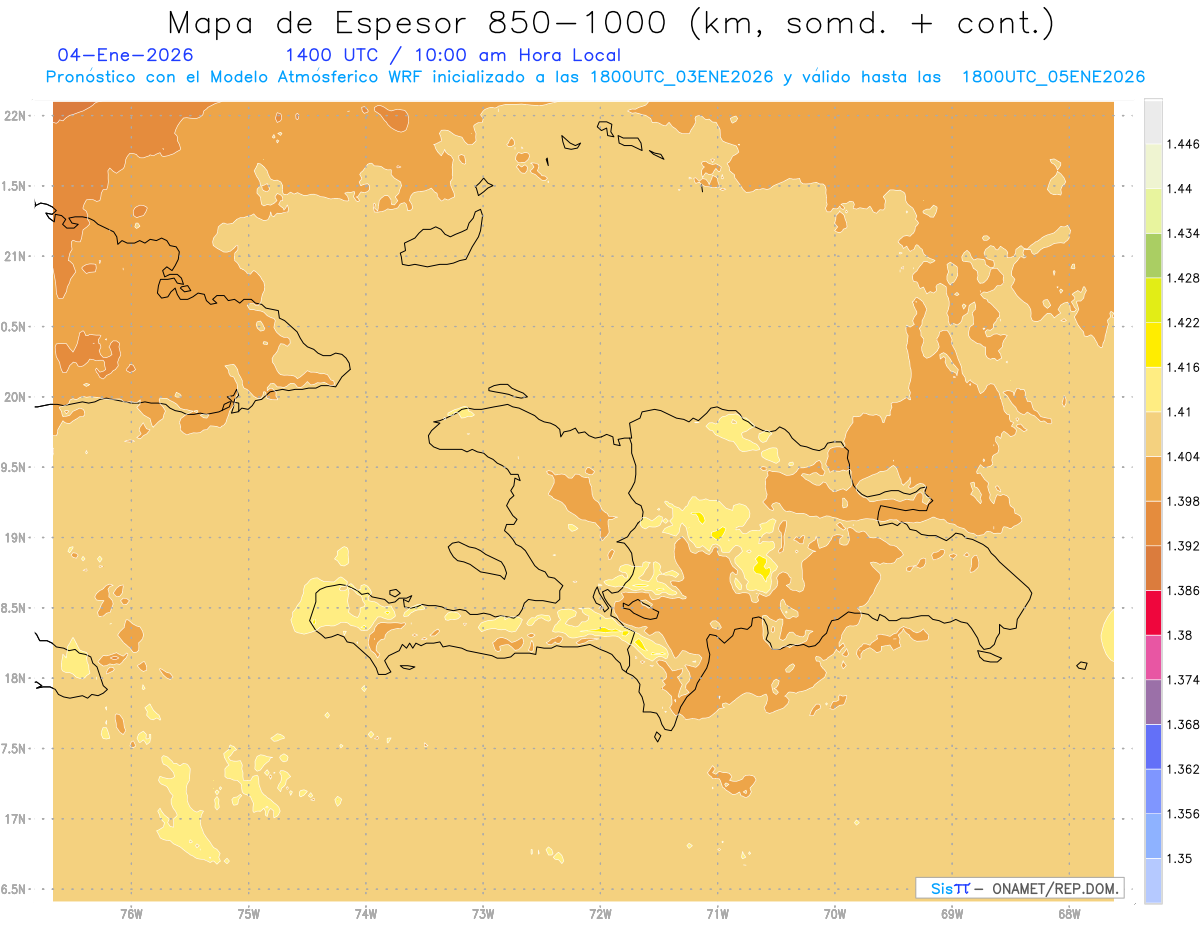Click the colorbar value "1.404"
1200x927 pixels.
pos(1182,456)
